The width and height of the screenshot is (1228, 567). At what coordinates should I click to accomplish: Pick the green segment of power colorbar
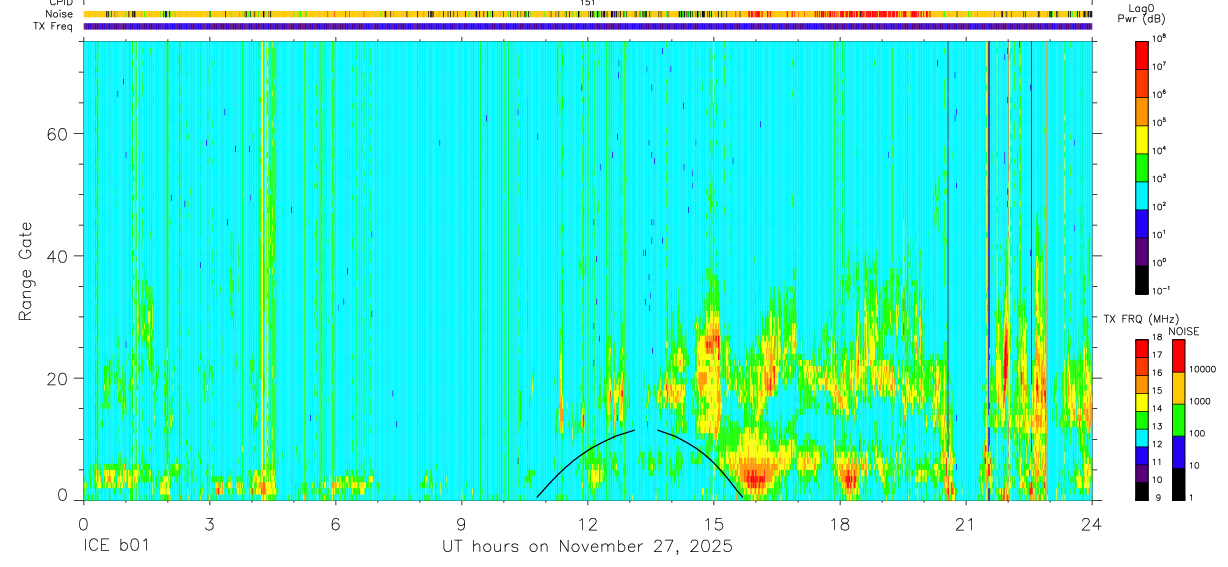[x=1141, y=166]
